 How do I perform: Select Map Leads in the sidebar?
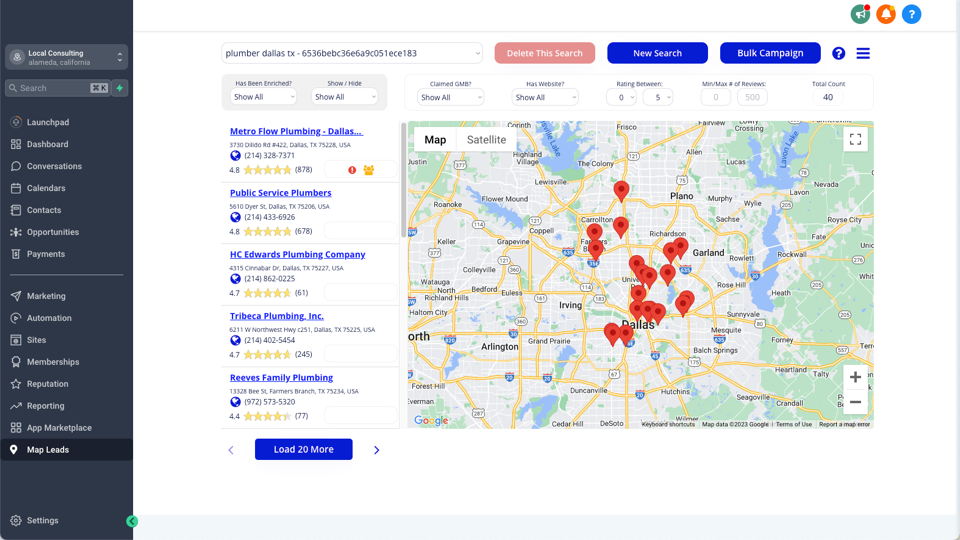pyautogui.click(x=66, y=450)
